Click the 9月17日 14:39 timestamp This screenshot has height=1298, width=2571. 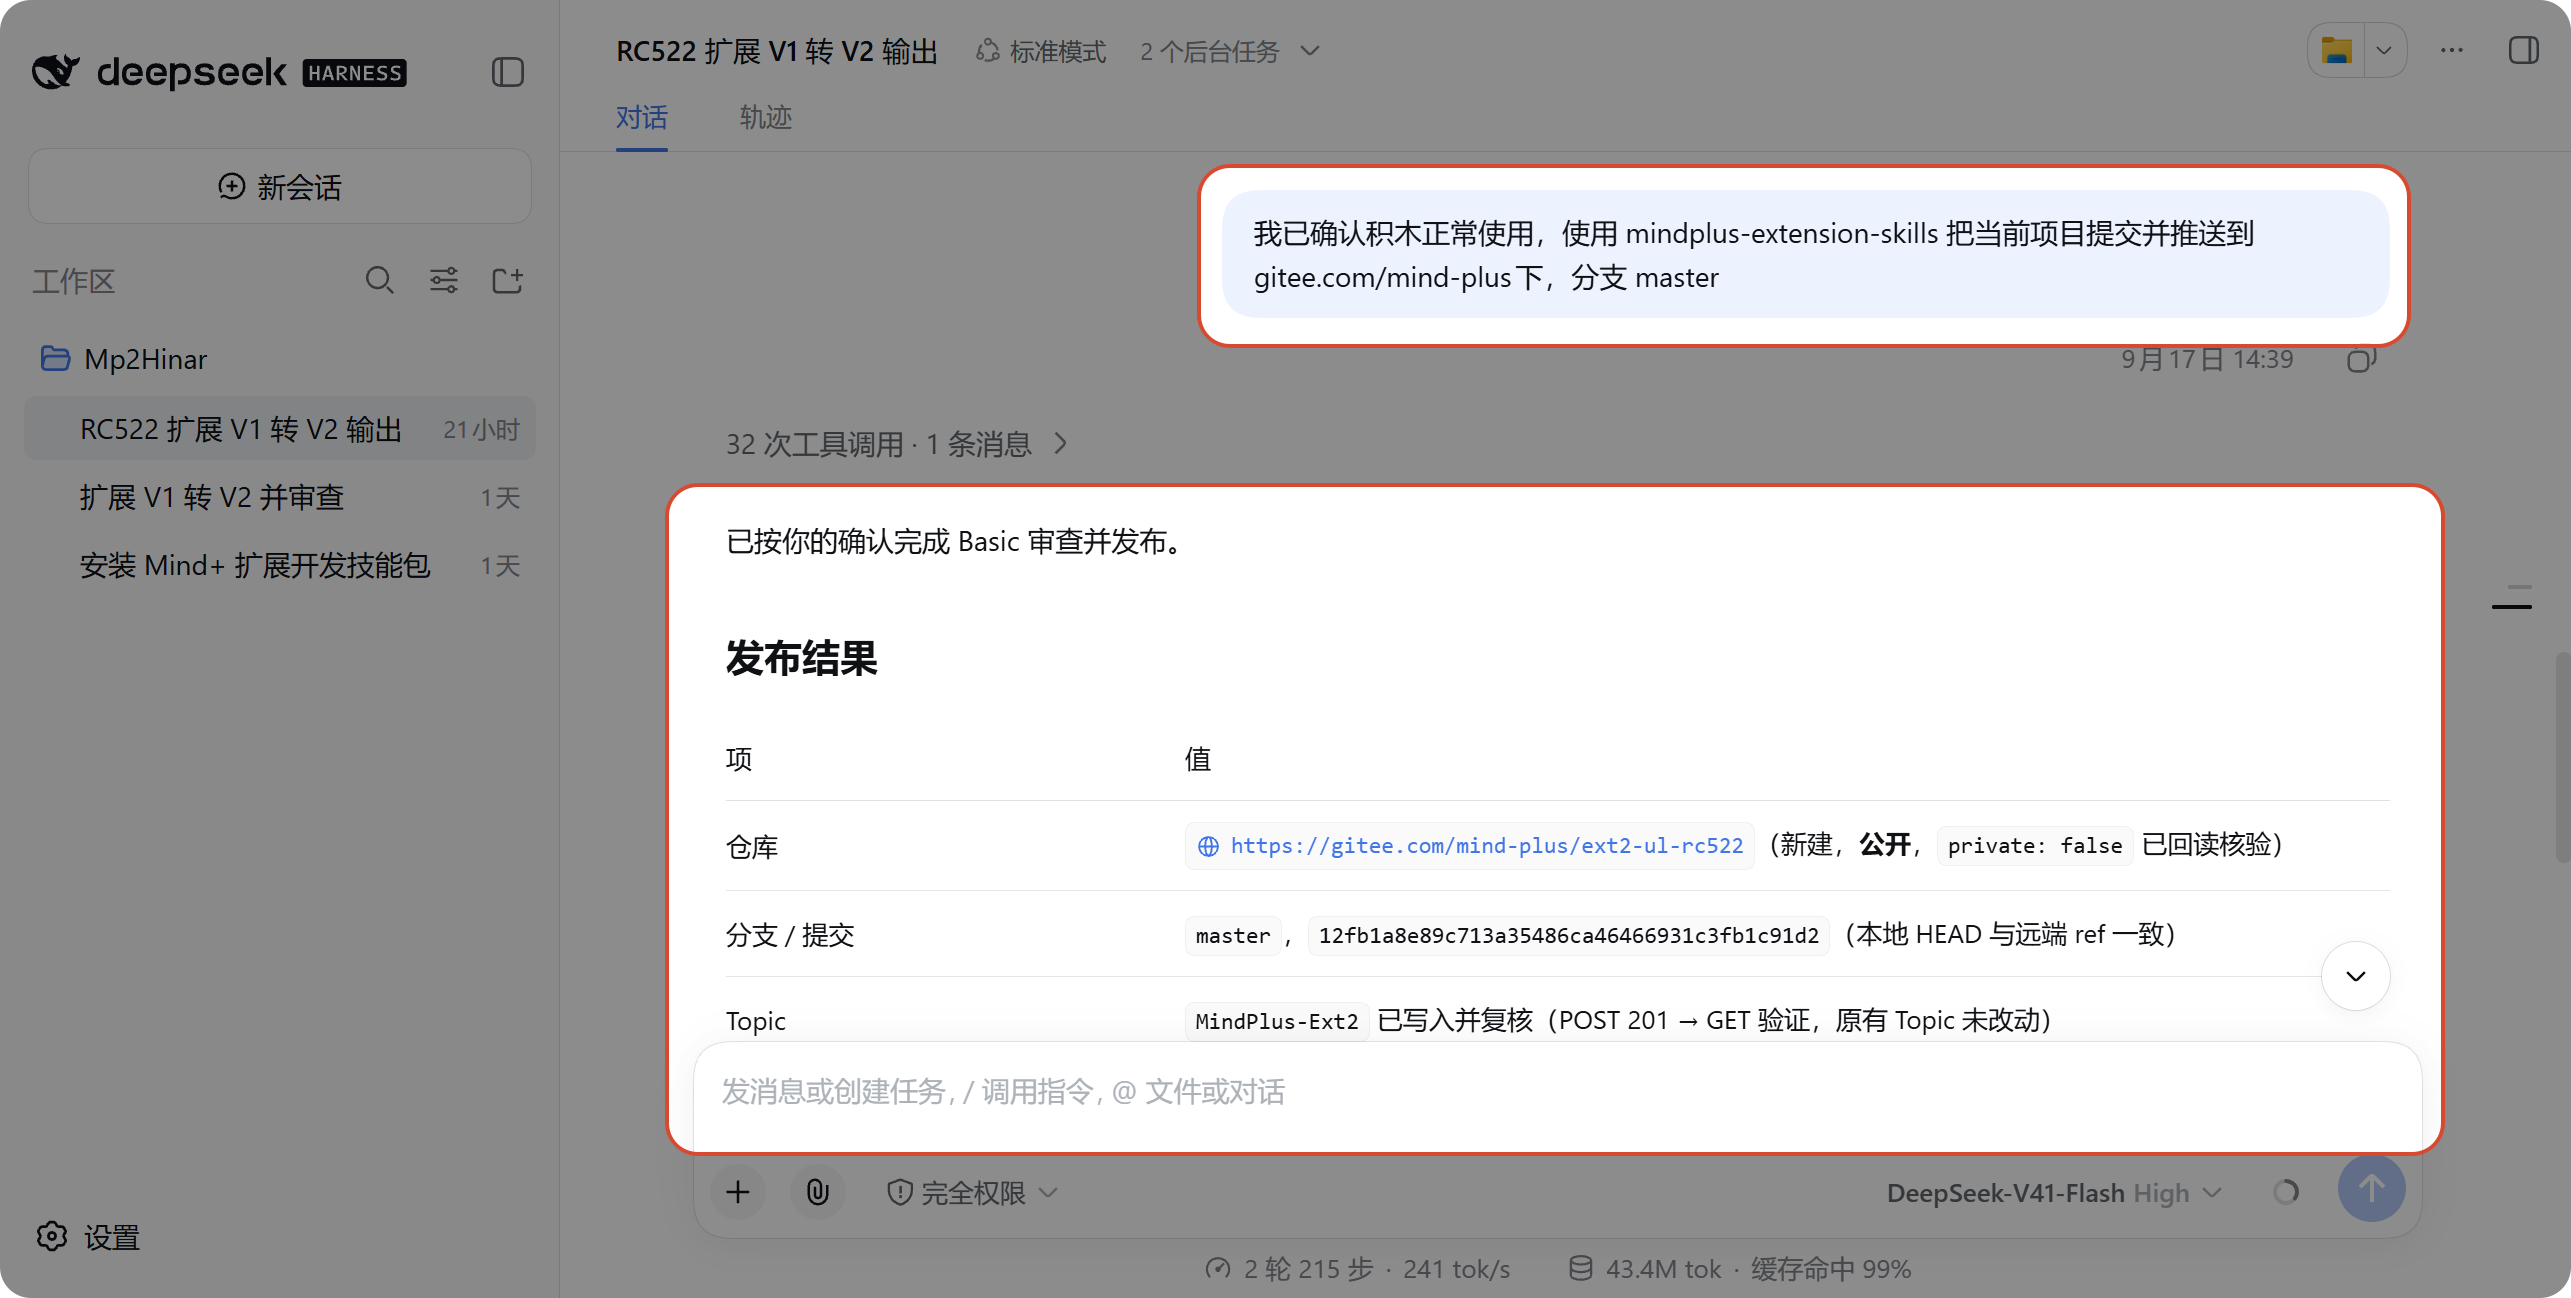2207,359
